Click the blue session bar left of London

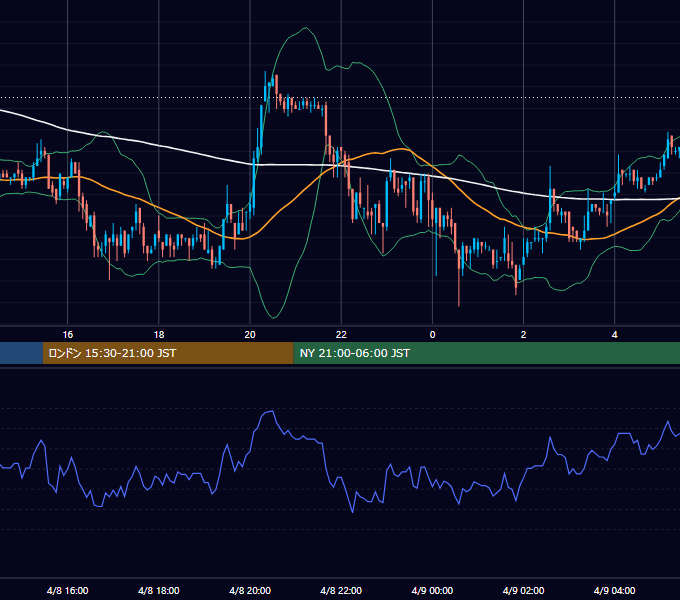tap(21, 353)
